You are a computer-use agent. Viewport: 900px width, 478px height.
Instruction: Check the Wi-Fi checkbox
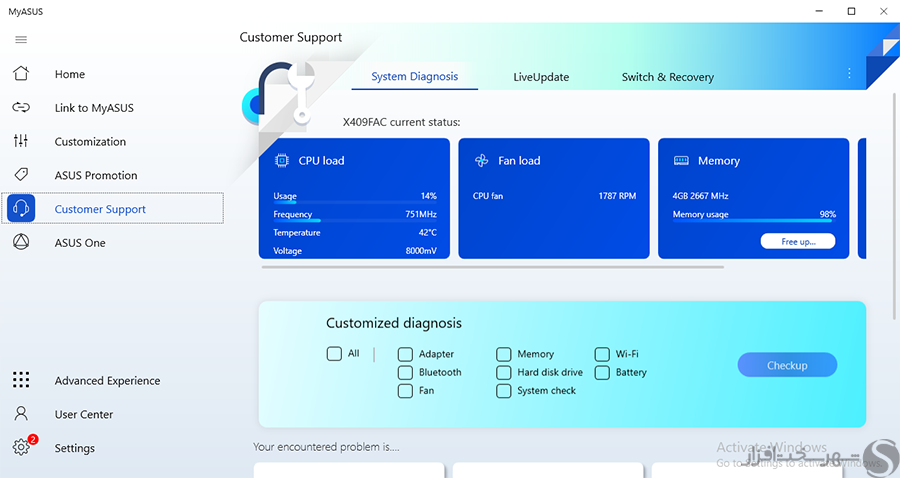coord(602,354)
